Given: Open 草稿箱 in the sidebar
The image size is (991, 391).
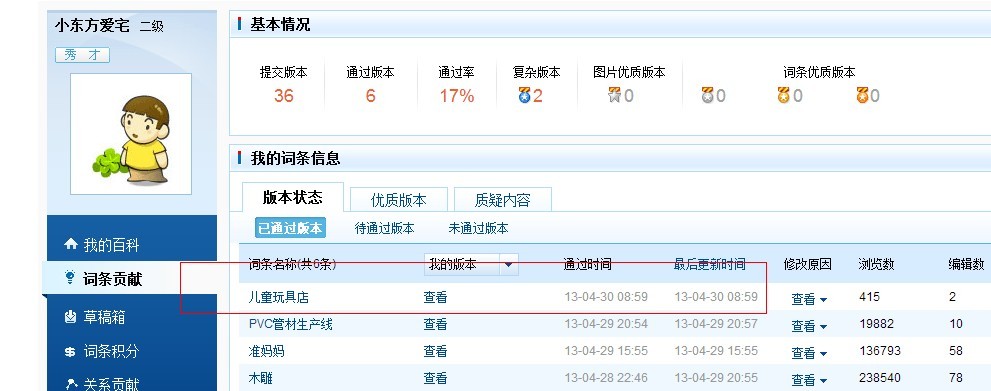Looking at the screenshot, I should 104,317.
